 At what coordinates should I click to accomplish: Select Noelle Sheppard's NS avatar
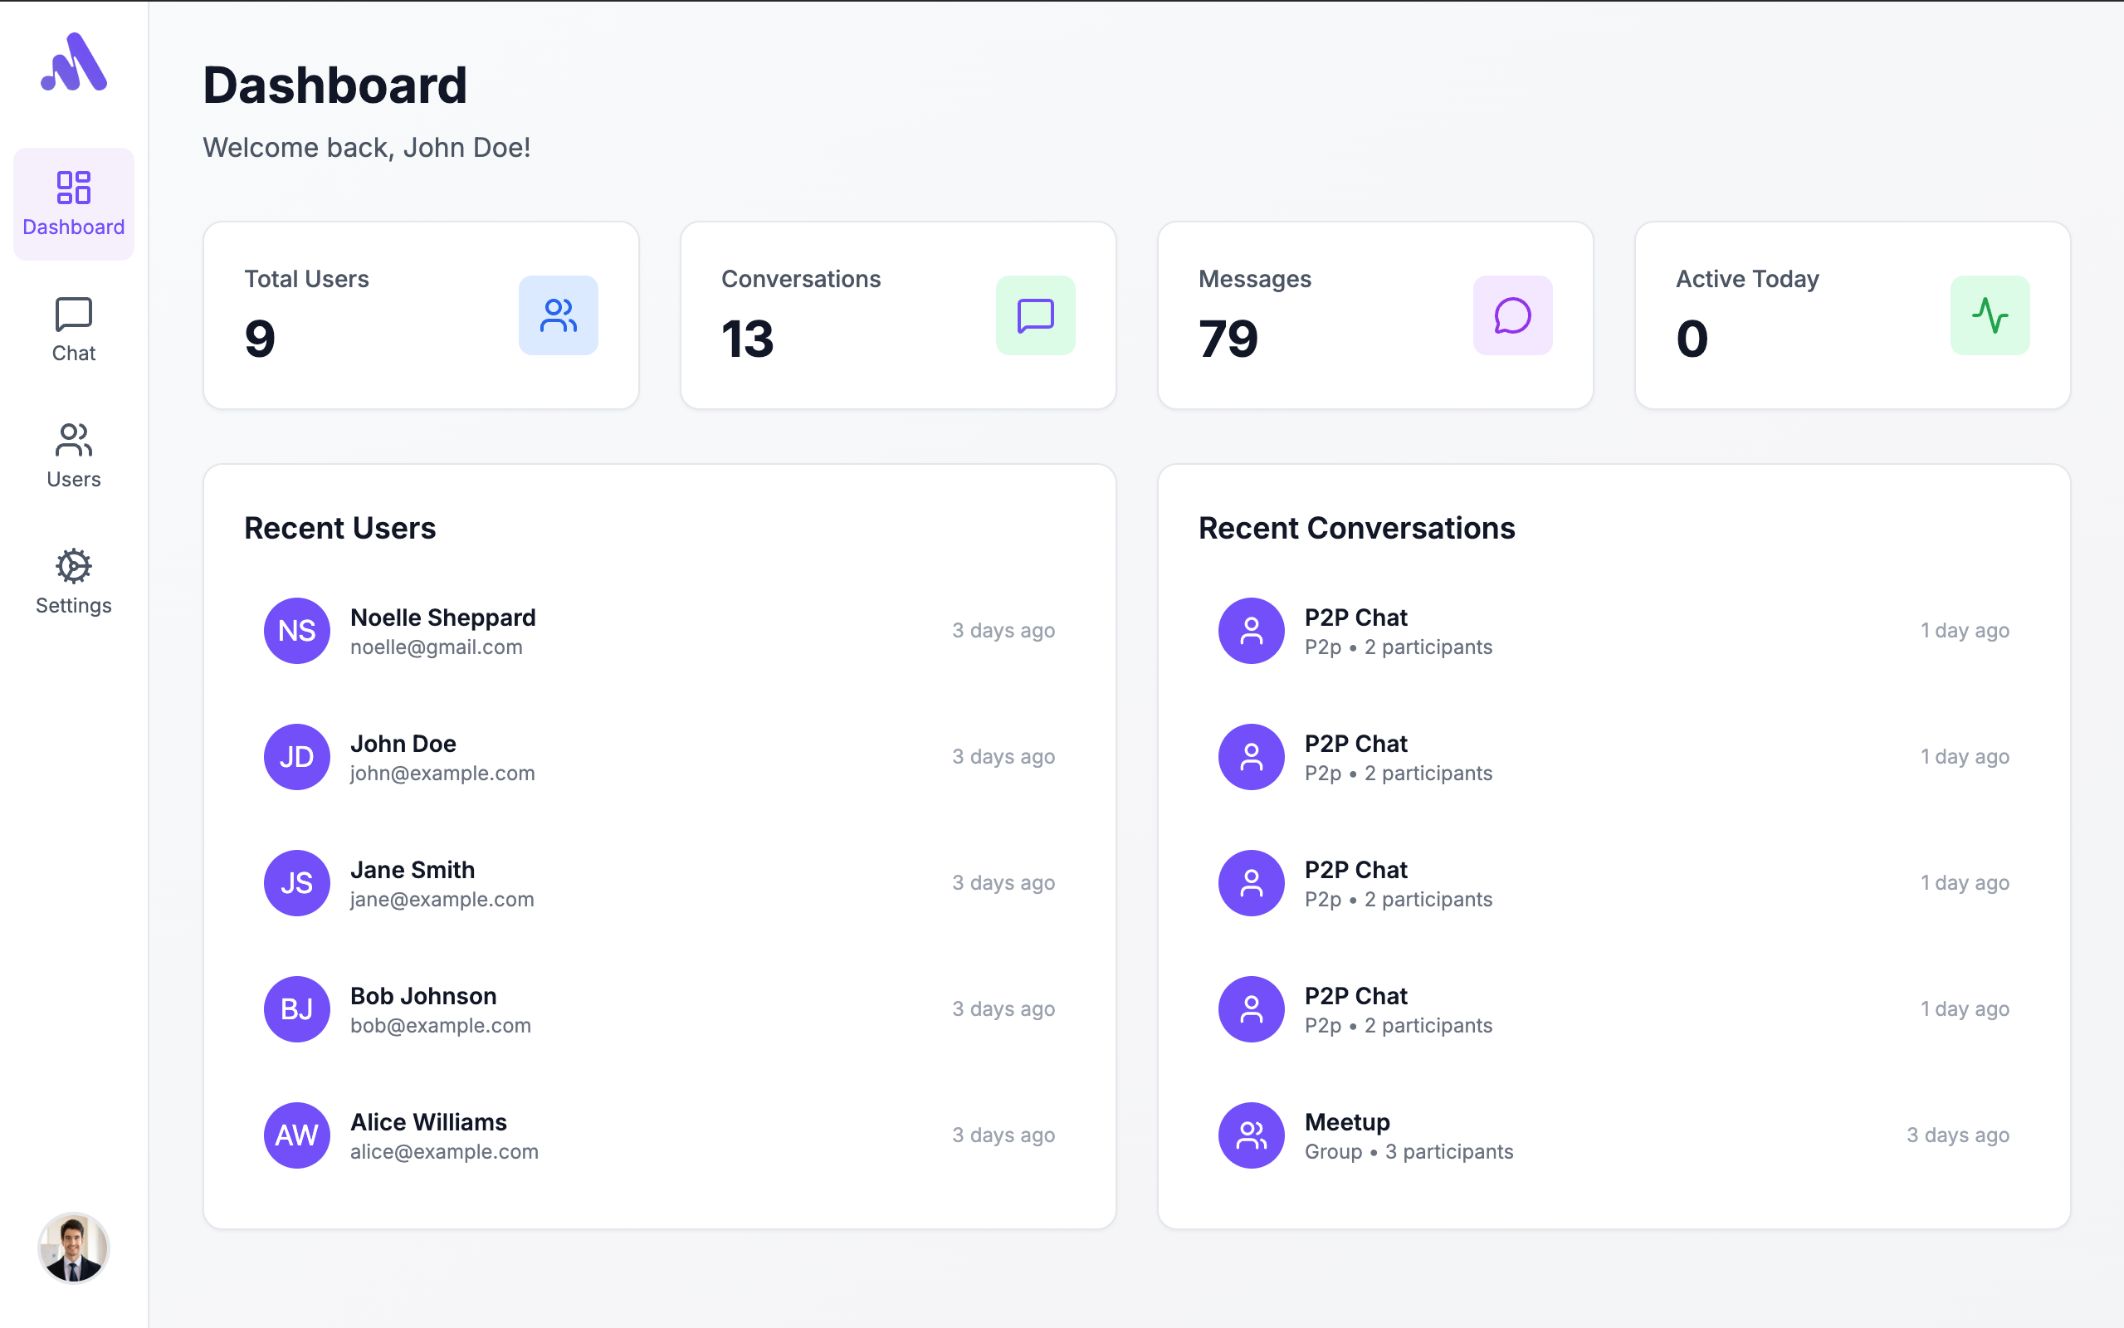click(x=297, y=631)
